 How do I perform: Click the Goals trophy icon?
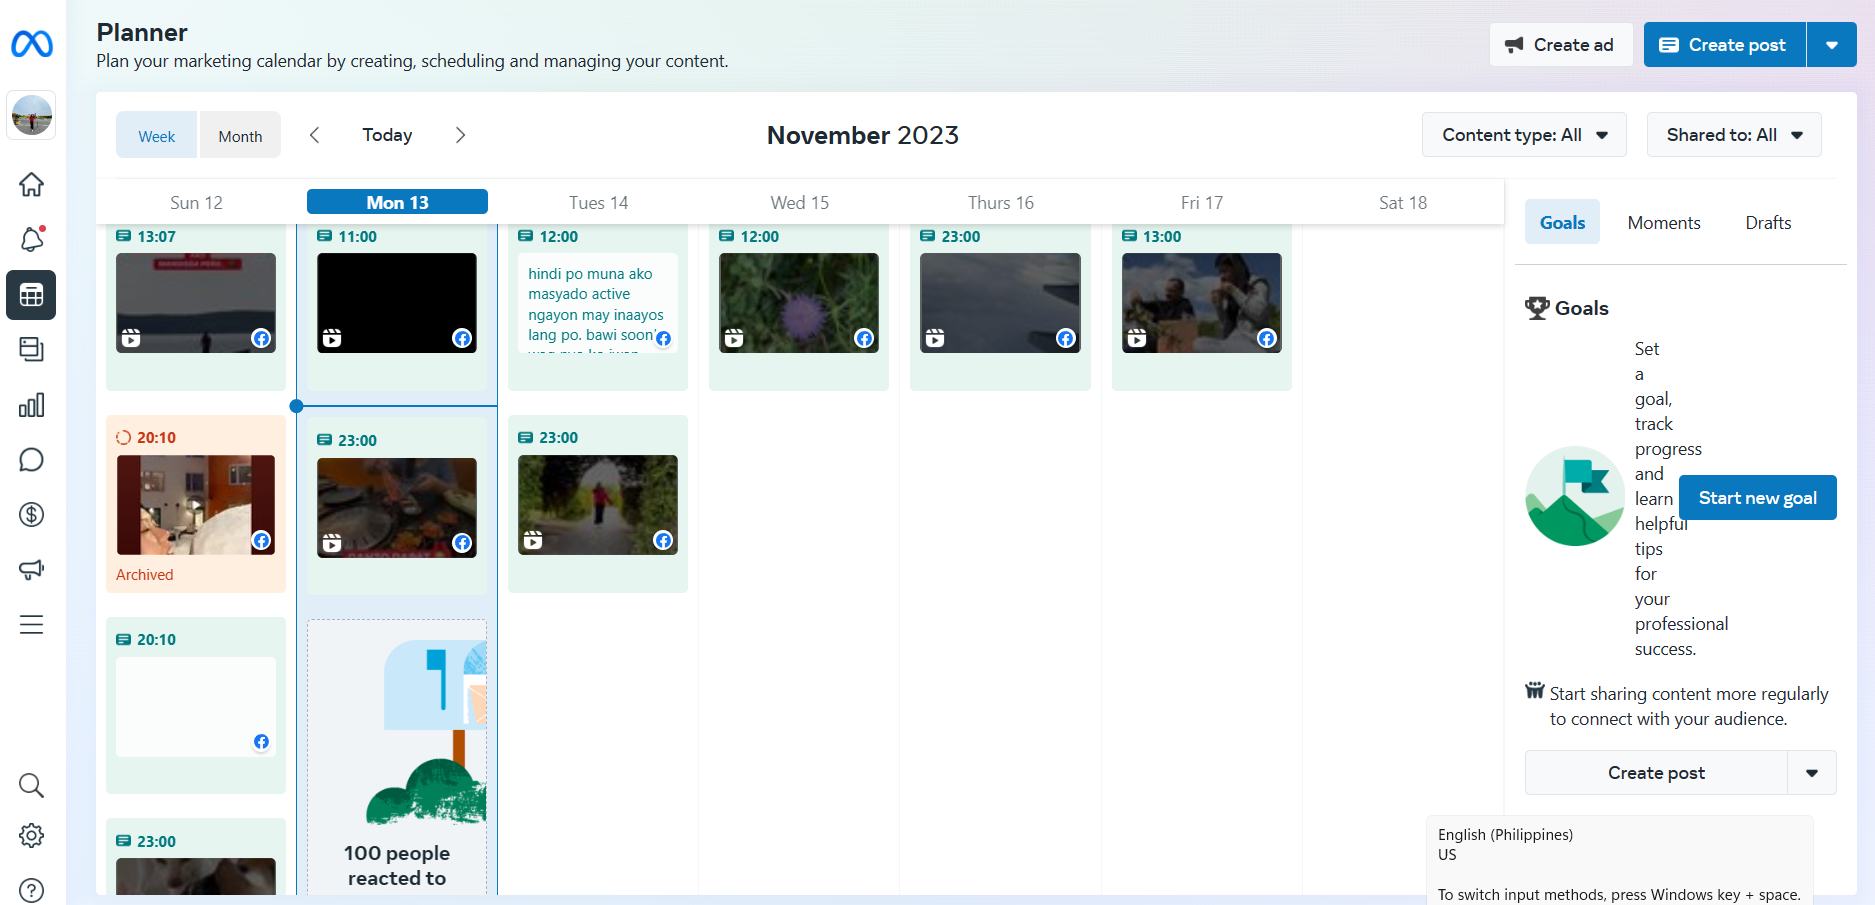1537,308
